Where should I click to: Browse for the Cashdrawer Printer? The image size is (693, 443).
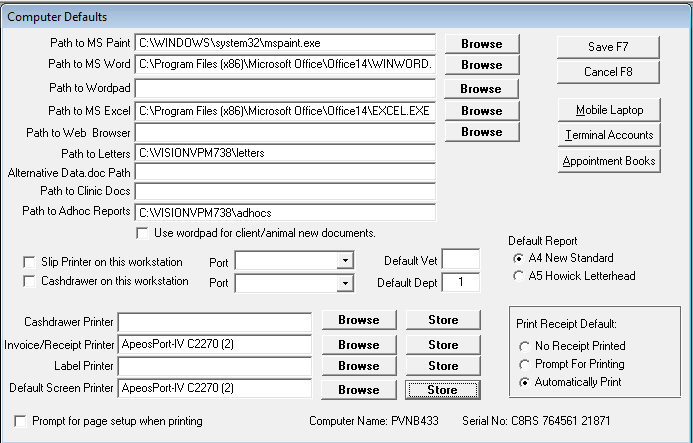(x=359, y=320)
